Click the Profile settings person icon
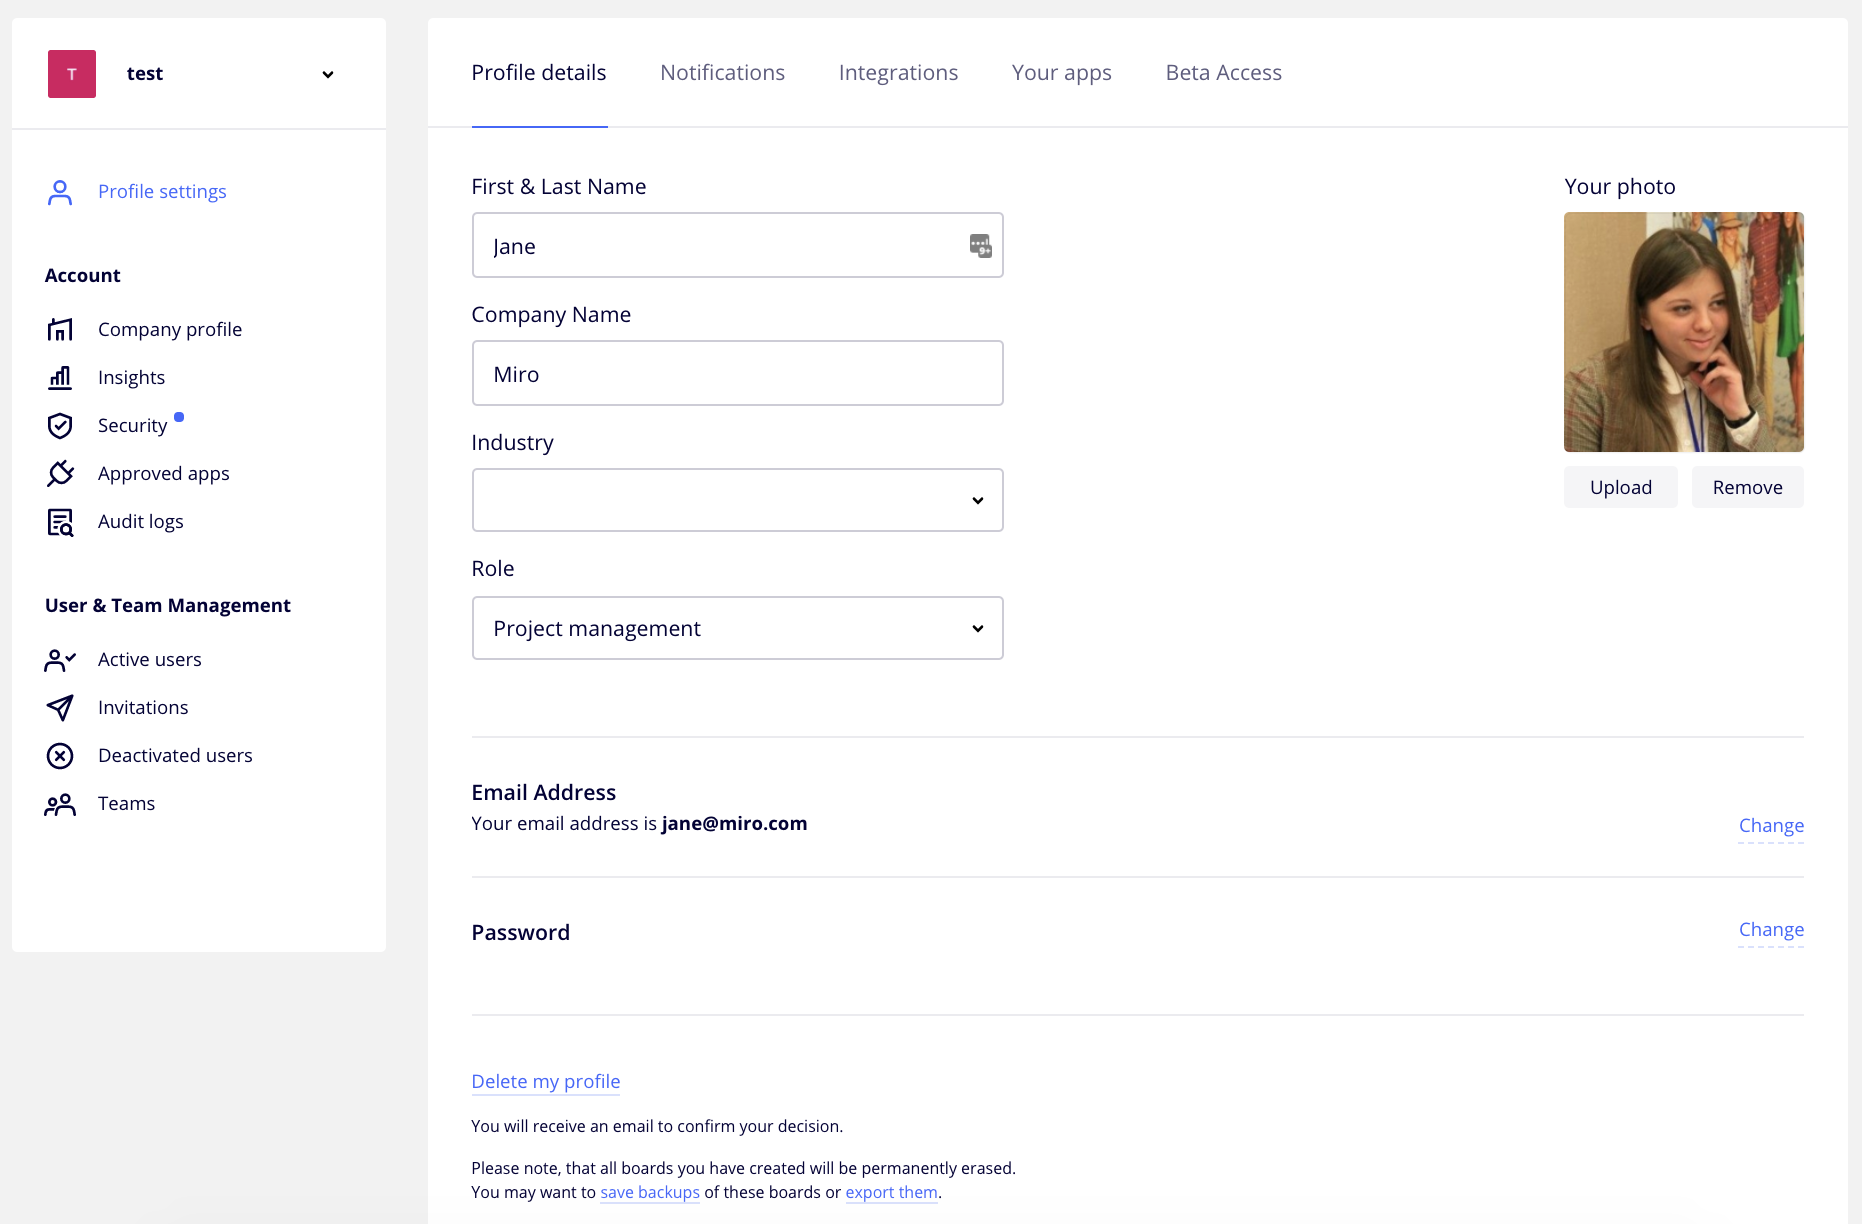Viewport: 1862px width, 1224px height. pyautogui.click(x=60, y=192)
